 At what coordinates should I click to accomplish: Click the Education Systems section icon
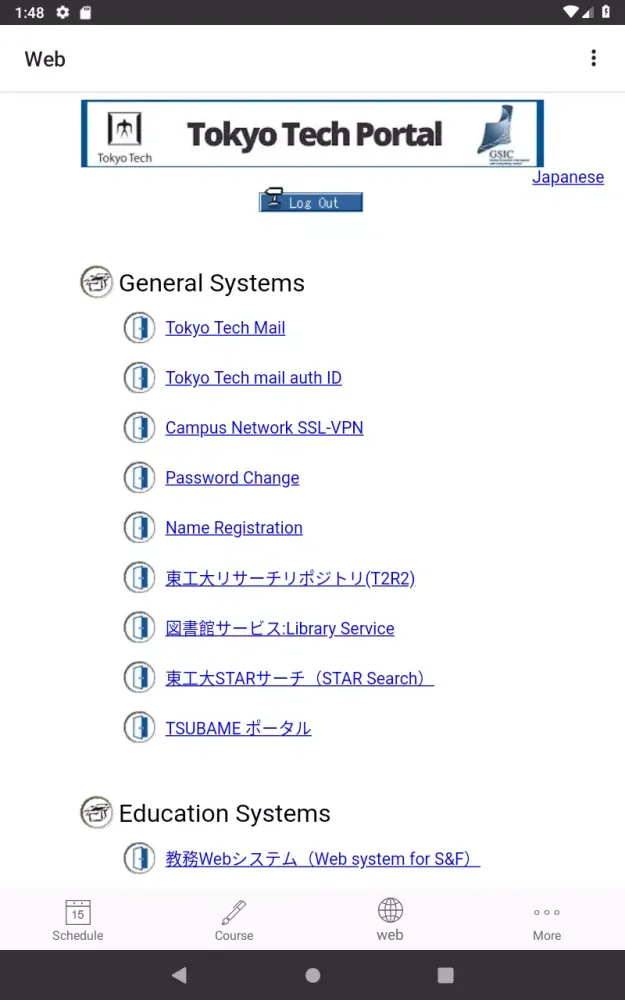click(96, 813)
